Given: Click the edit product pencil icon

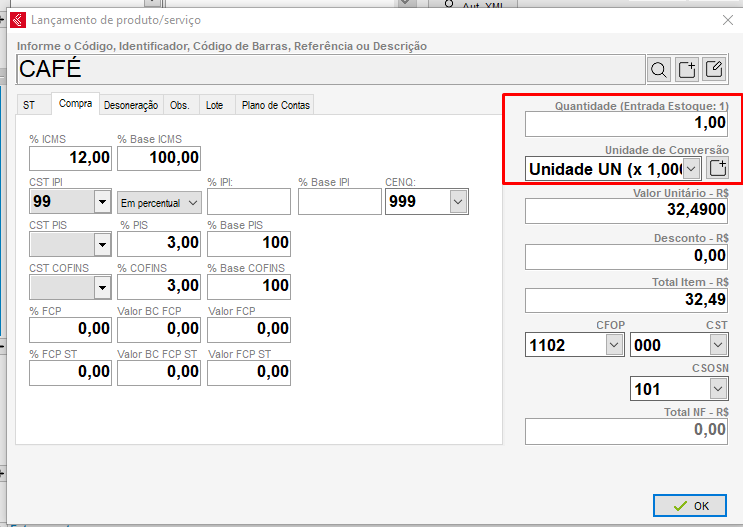Looking at the screenshot, I should coord(713,69).
